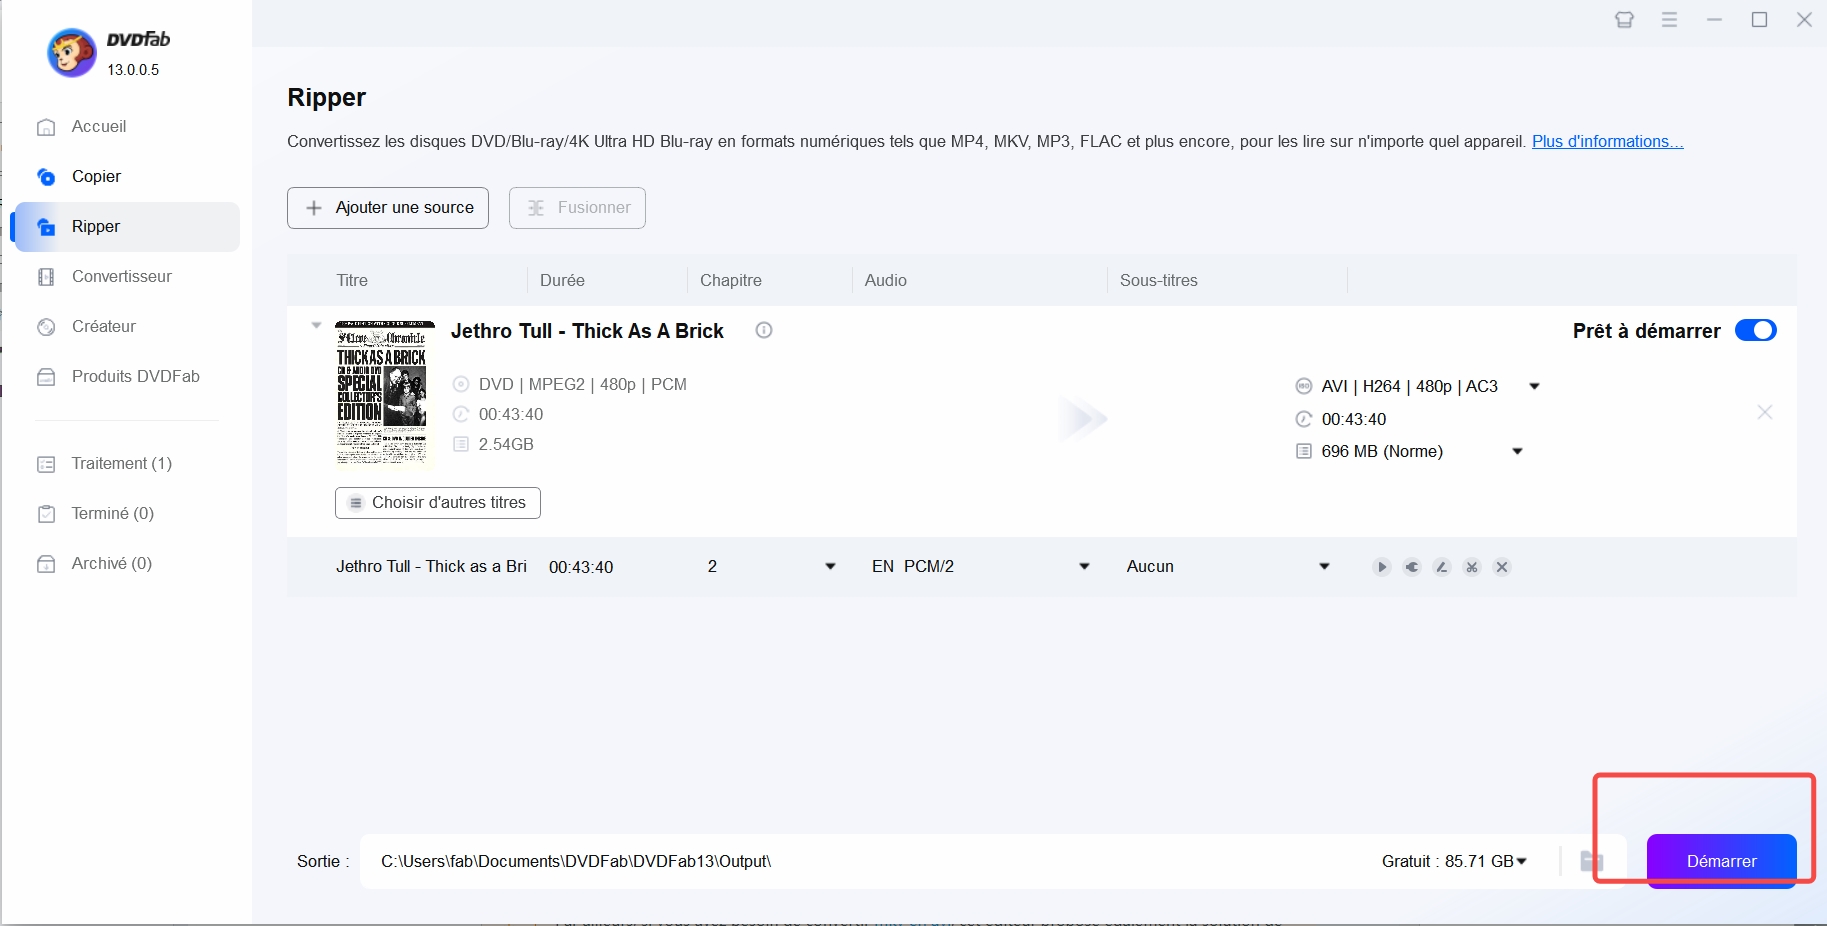Image resolution: width=1827 pixels, height=926 pixels.
Task: Open the trim scissors icon
Action: [1471, 567]
